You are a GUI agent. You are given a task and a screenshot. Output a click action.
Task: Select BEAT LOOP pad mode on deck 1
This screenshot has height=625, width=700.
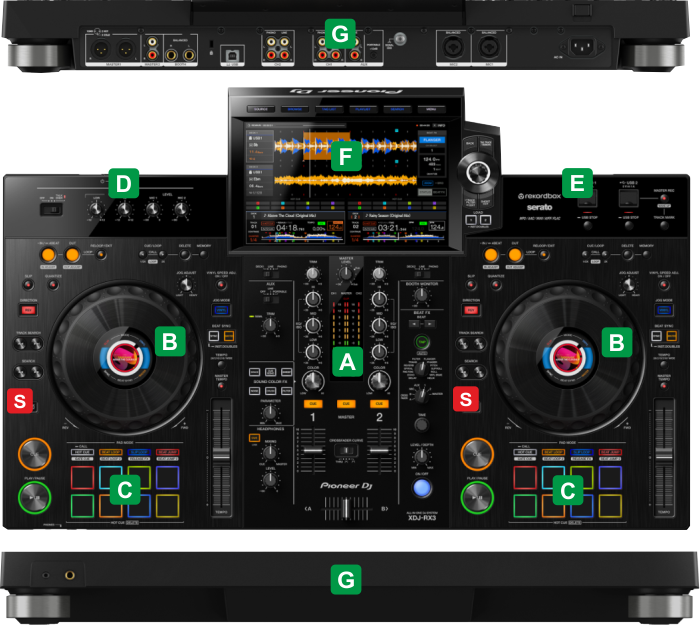(x=111, y=452)
